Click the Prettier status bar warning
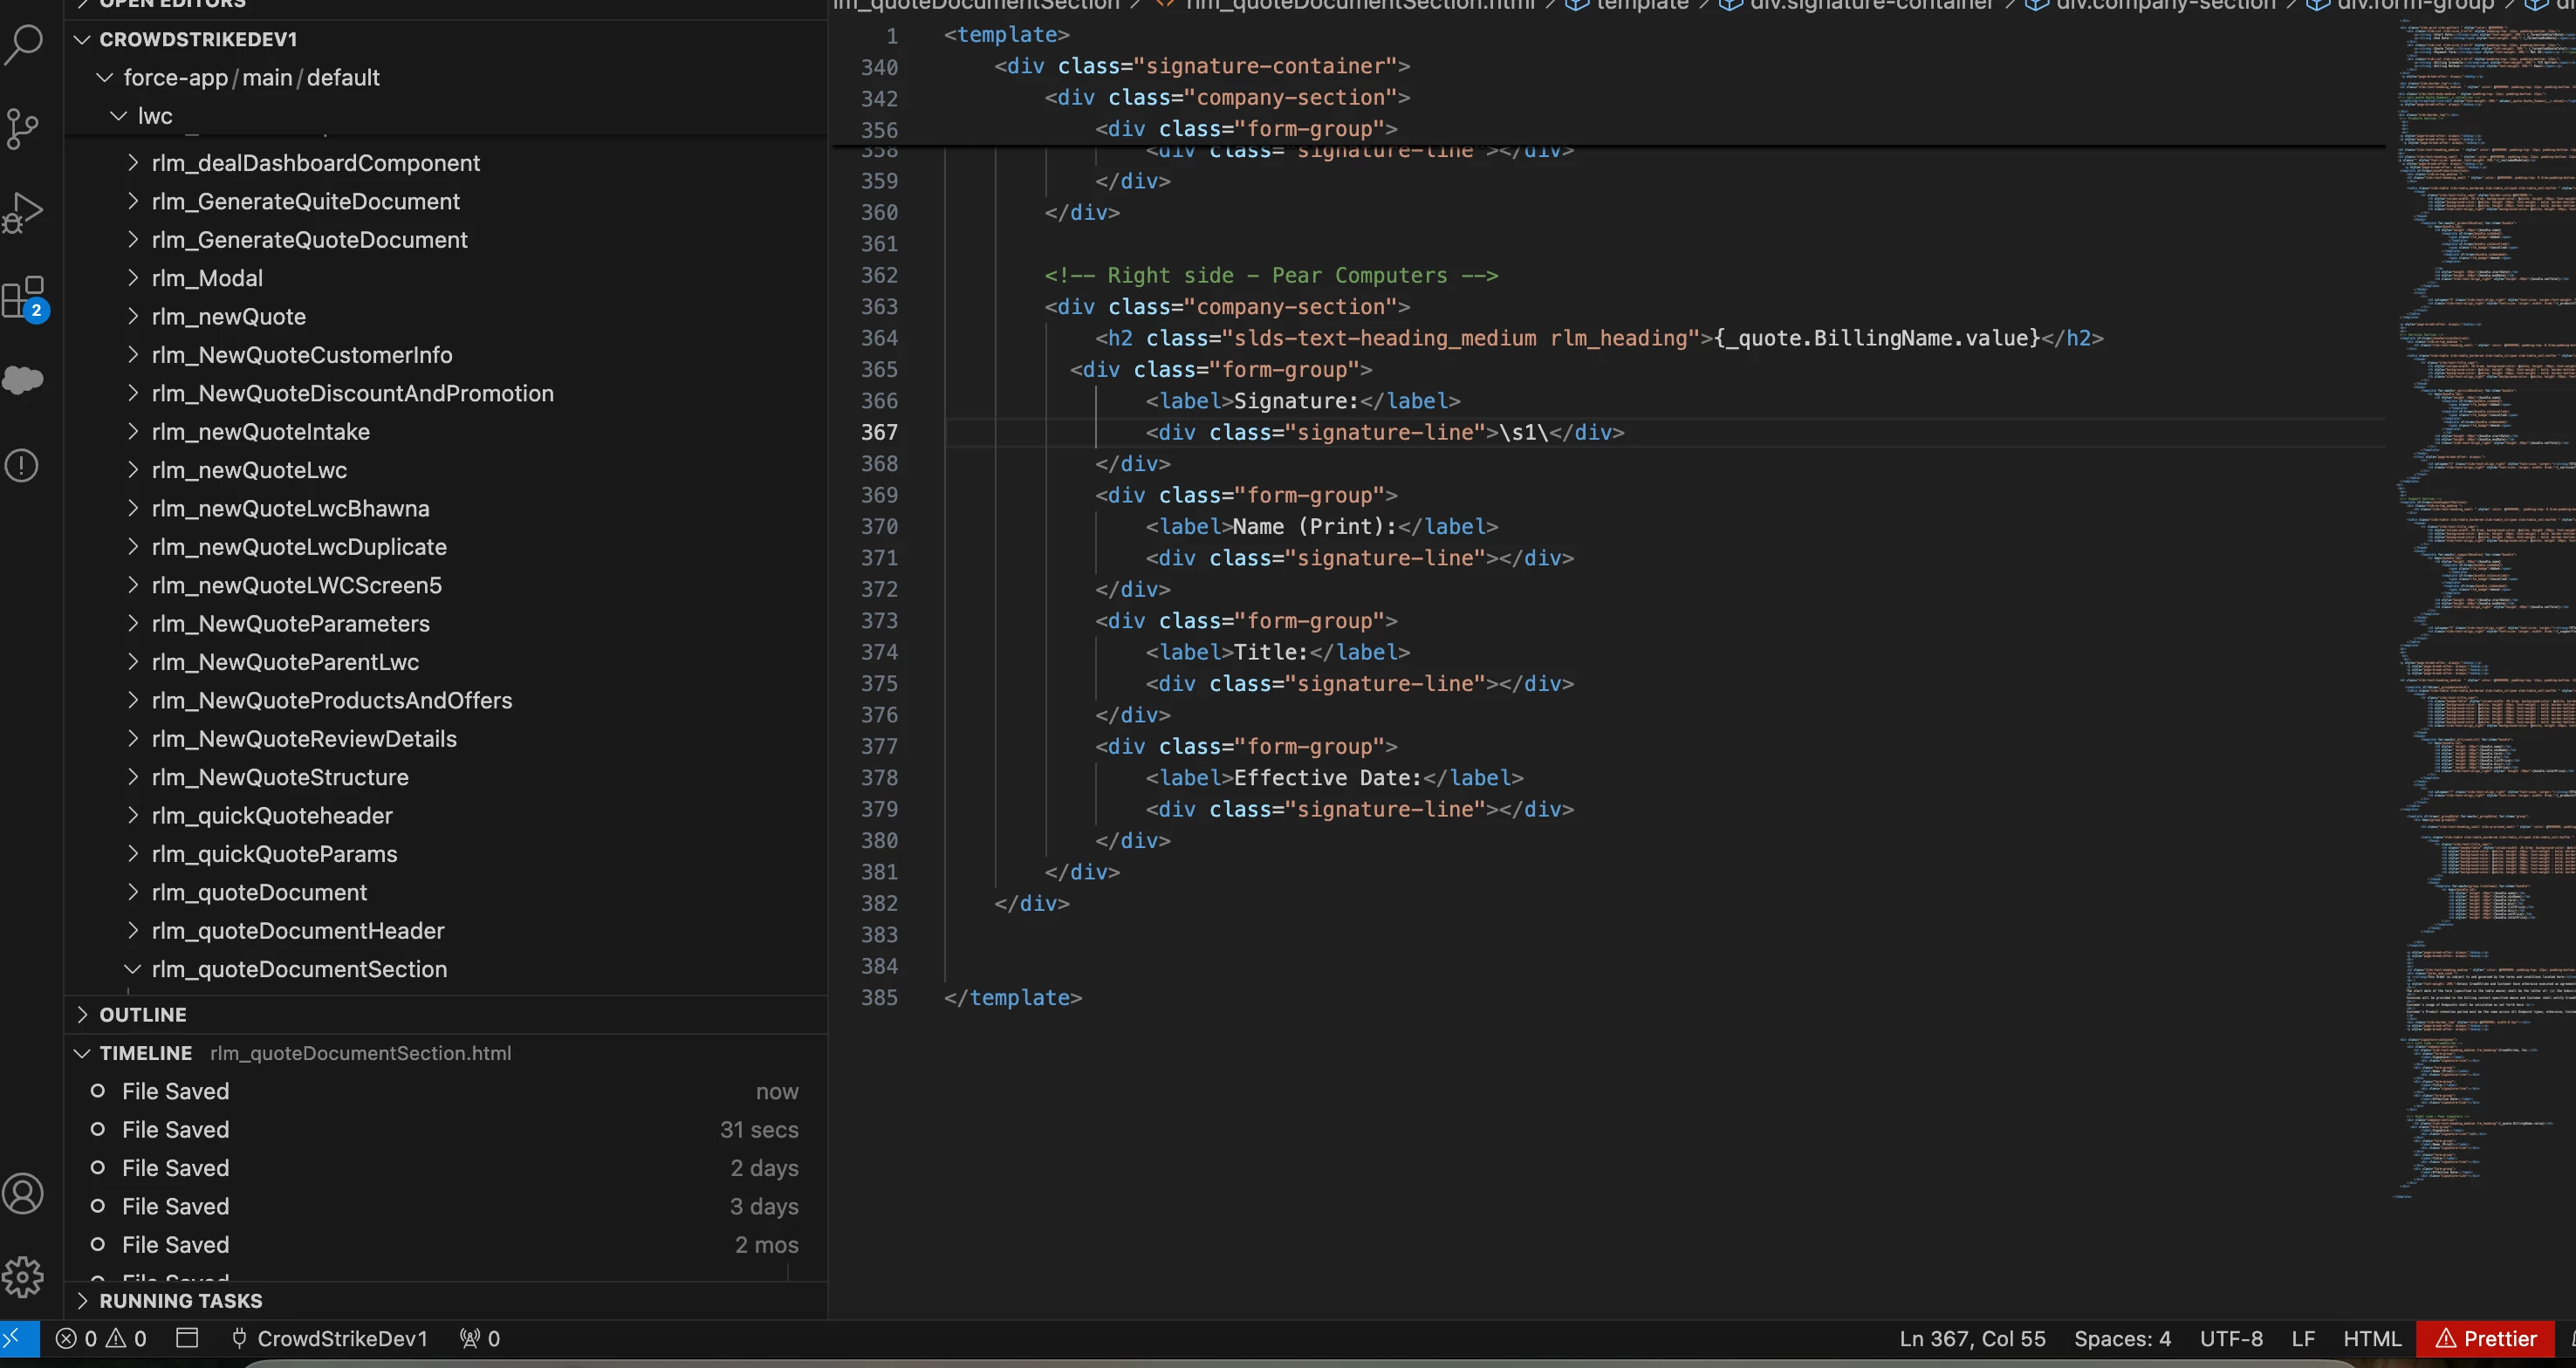2576x1368 pixels. click(2485, 1339)
